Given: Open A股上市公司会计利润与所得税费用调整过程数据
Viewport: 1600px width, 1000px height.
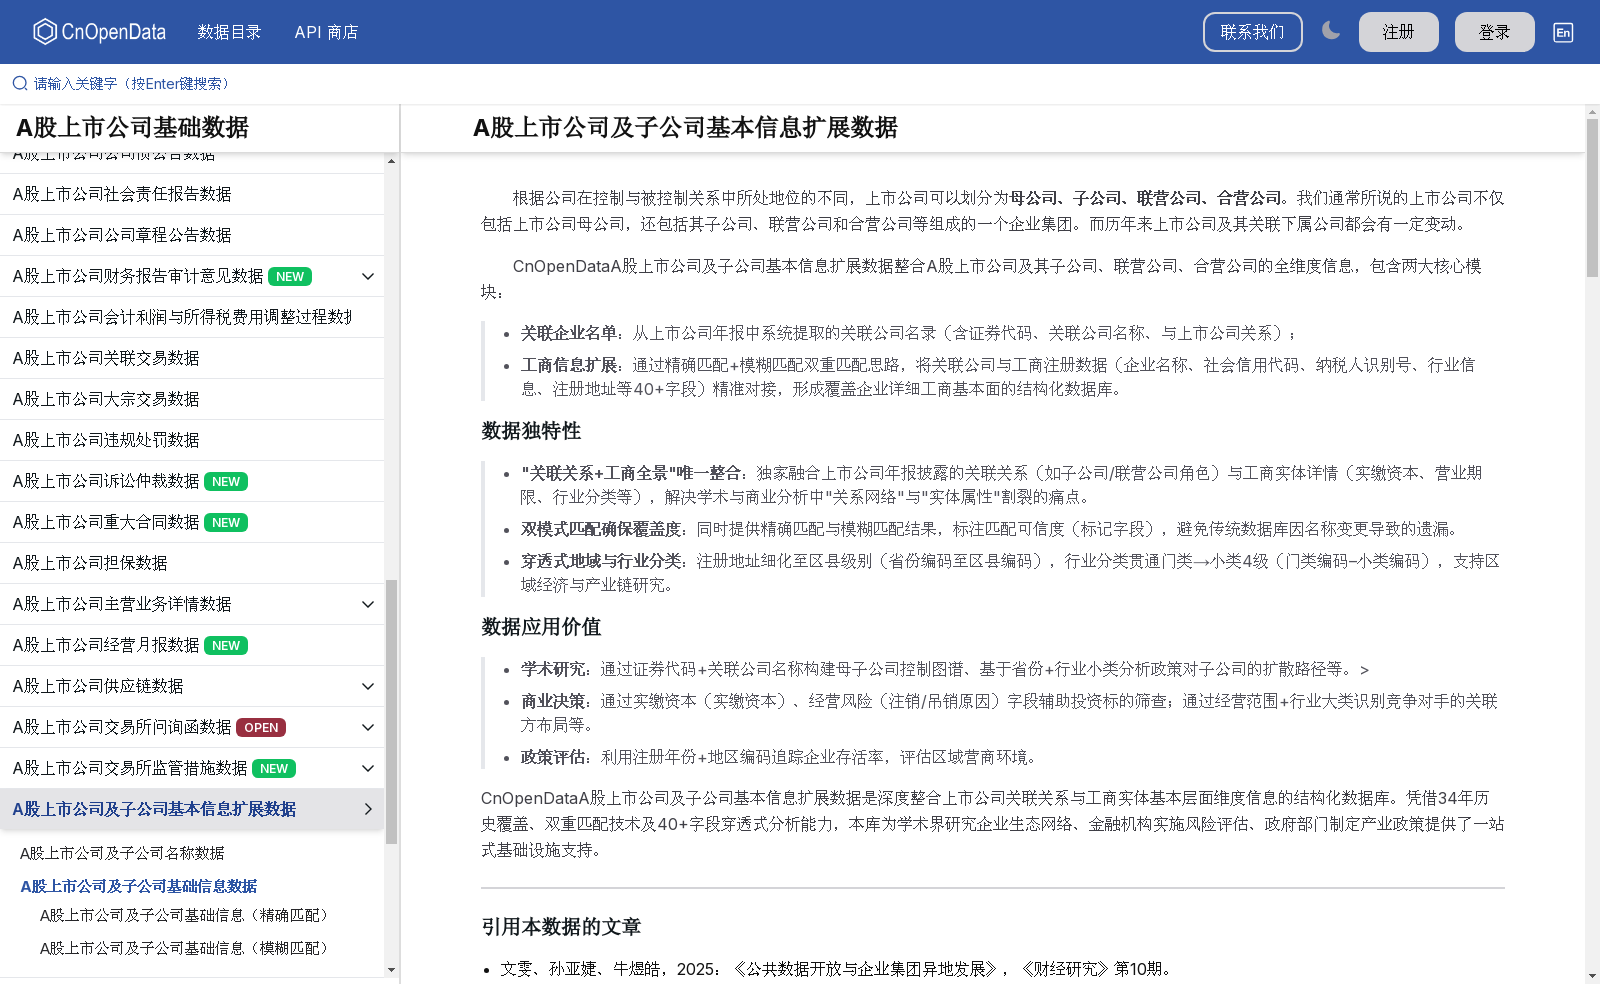Looking at the screenshot, I should [x=192, y=317].
